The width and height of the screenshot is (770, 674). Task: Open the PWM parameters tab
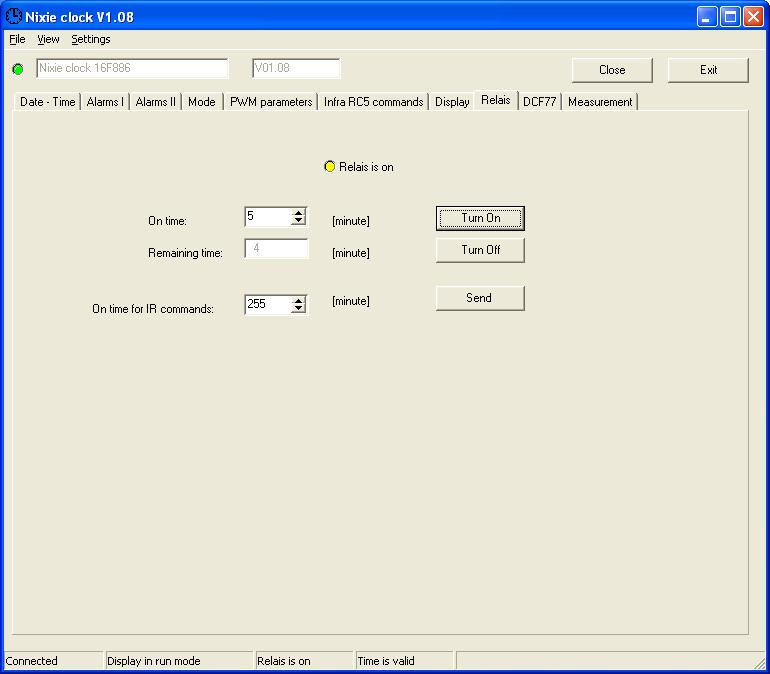[x=271, y=102]
